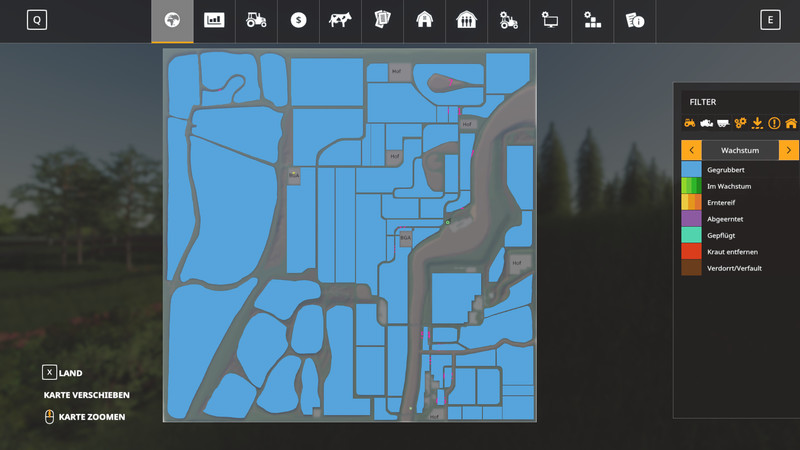Click the green Im Wachstum swatch
800x450 pixels.
tap(691, 186)
